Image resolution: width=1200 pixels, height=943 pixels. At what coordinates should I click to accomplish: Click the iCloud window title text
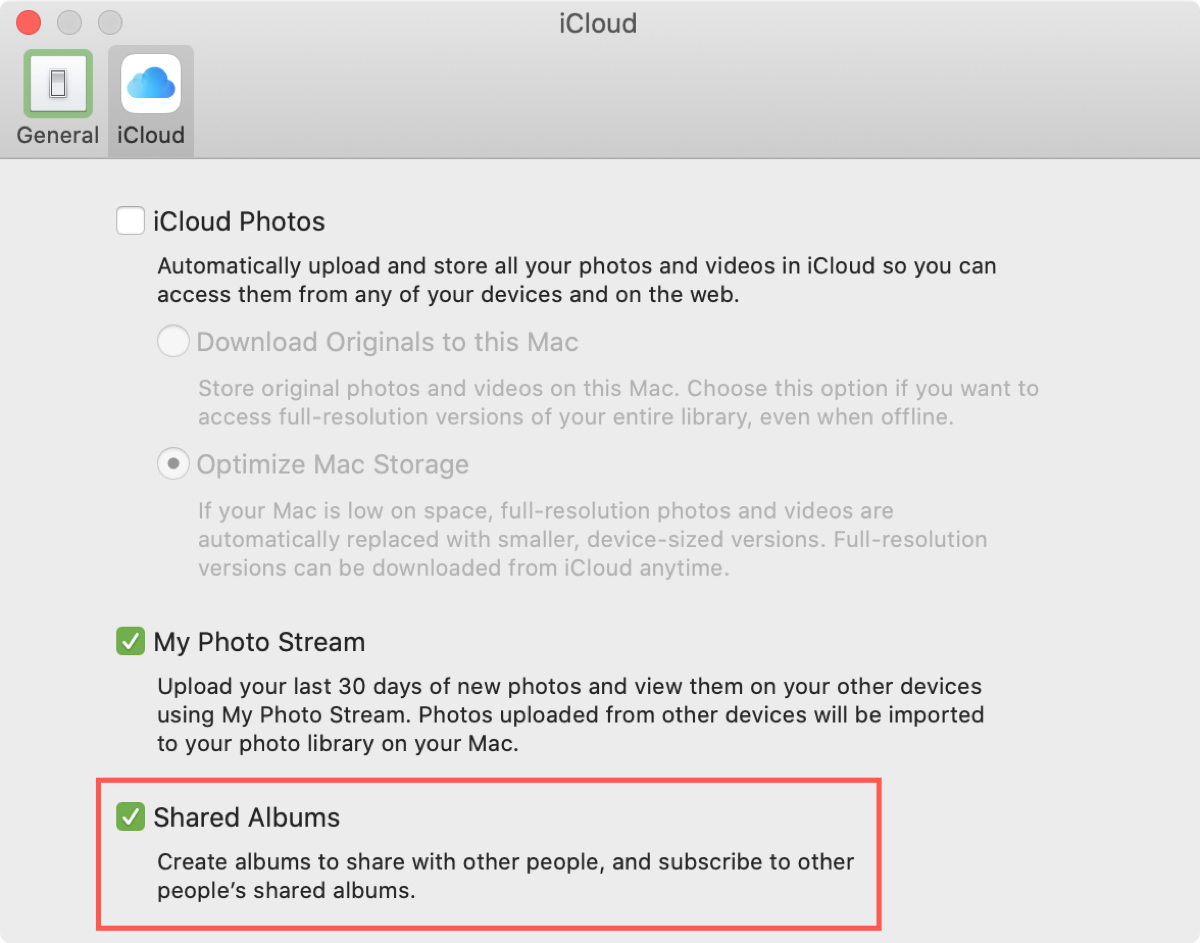[598, 23]
